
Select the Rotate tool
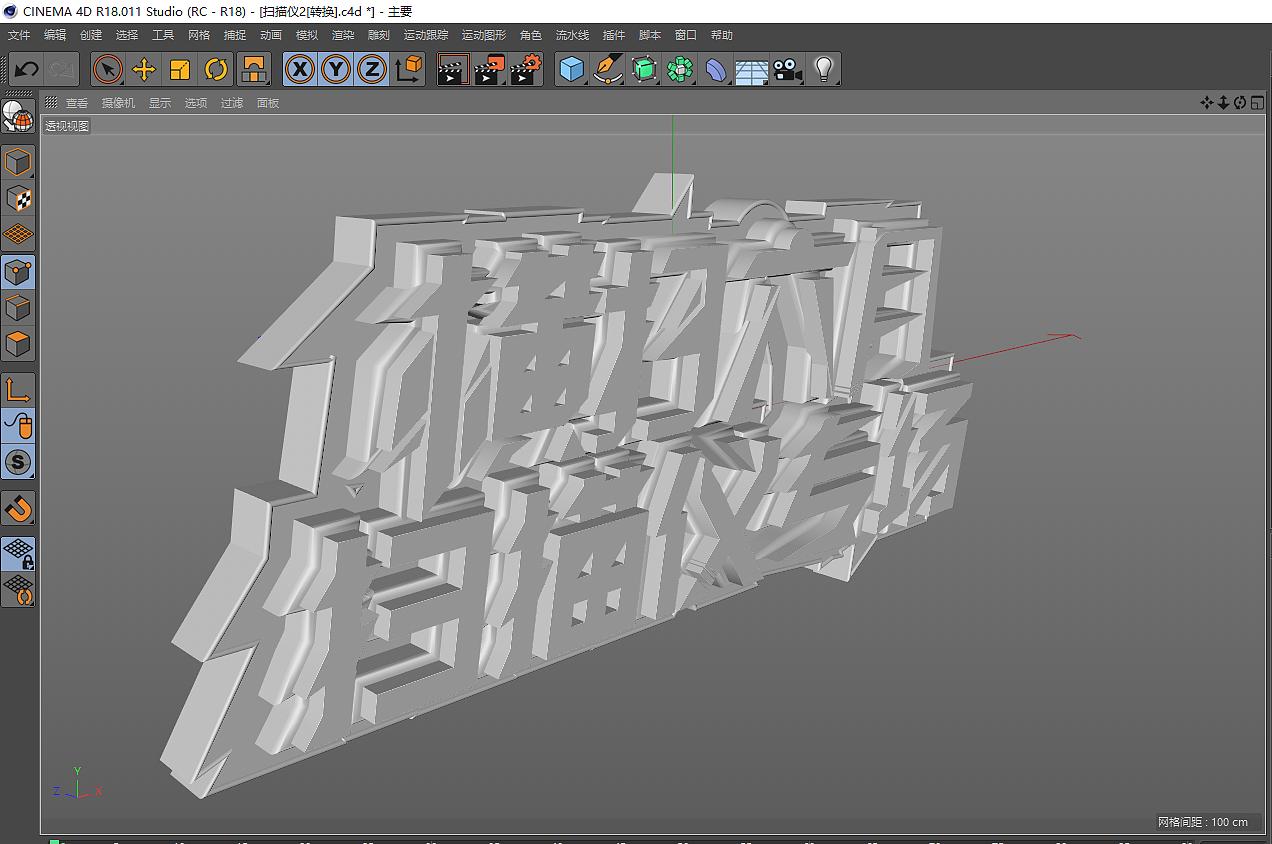click(216, 69)
